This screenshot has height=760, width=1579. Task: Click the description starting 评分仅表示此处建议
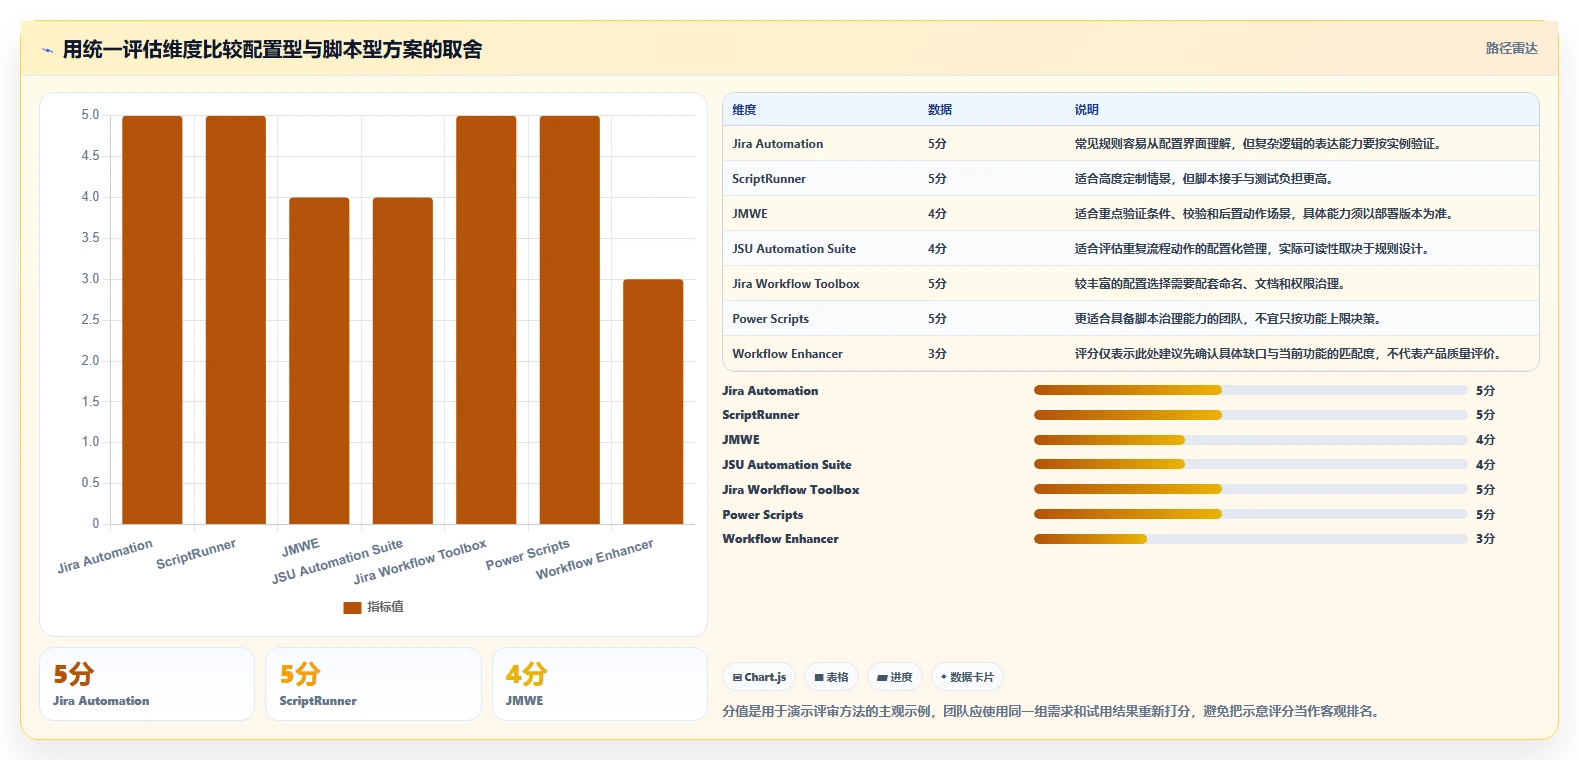click(1288, 354)
